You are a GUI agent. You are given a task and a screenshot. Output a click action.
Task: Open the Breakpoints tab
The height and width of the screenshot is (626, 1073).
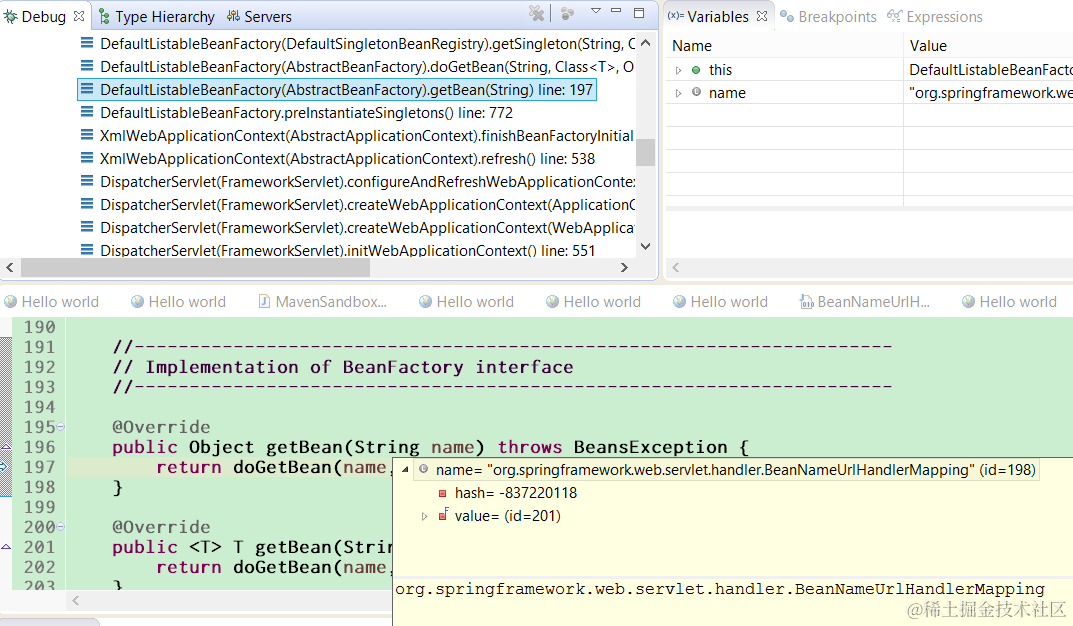(x=829, y=16)
